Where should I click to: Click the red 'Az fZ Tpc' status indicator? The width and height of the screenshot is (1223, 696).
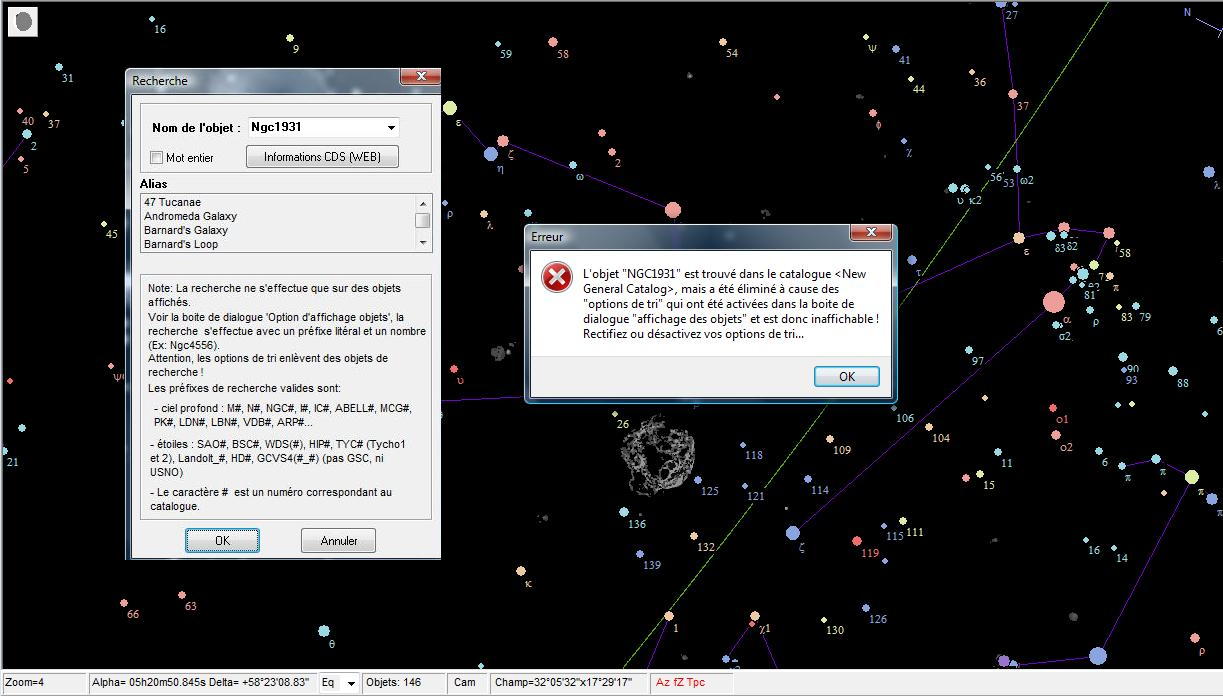click(x=680, y=683)
